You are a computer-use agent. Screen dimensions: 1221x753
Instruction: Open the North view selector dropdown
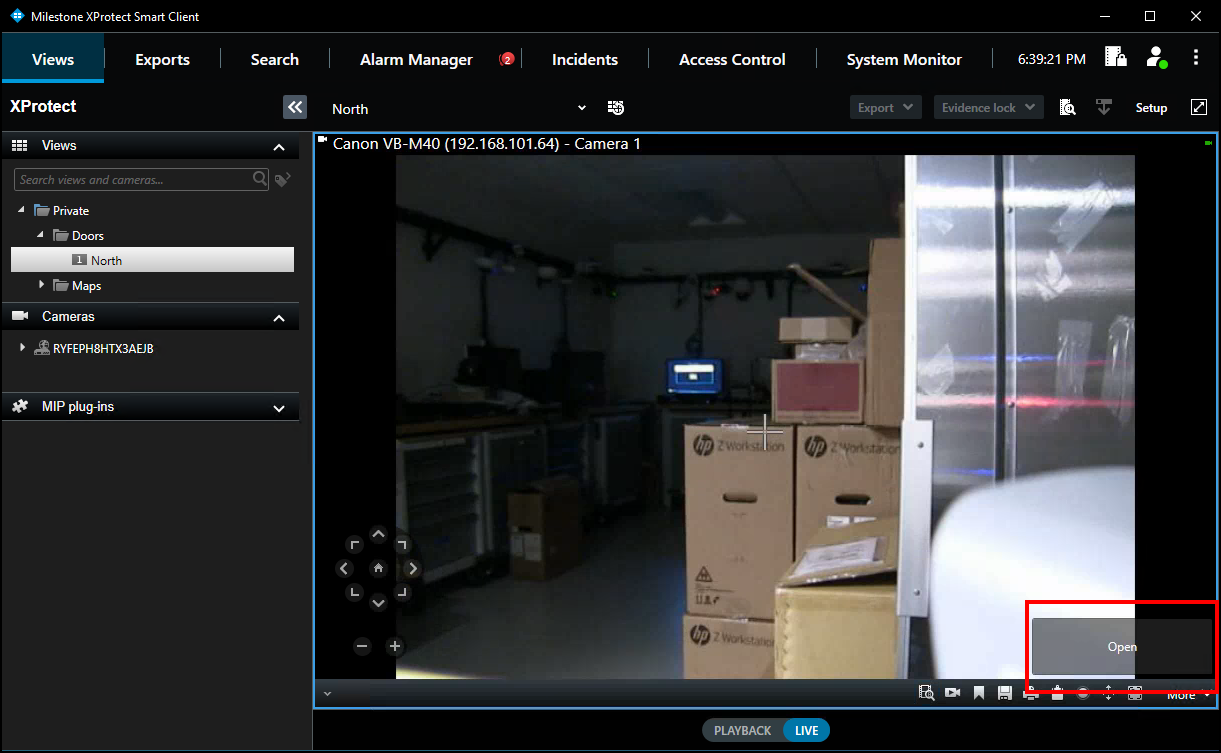(x=582, y=108)
